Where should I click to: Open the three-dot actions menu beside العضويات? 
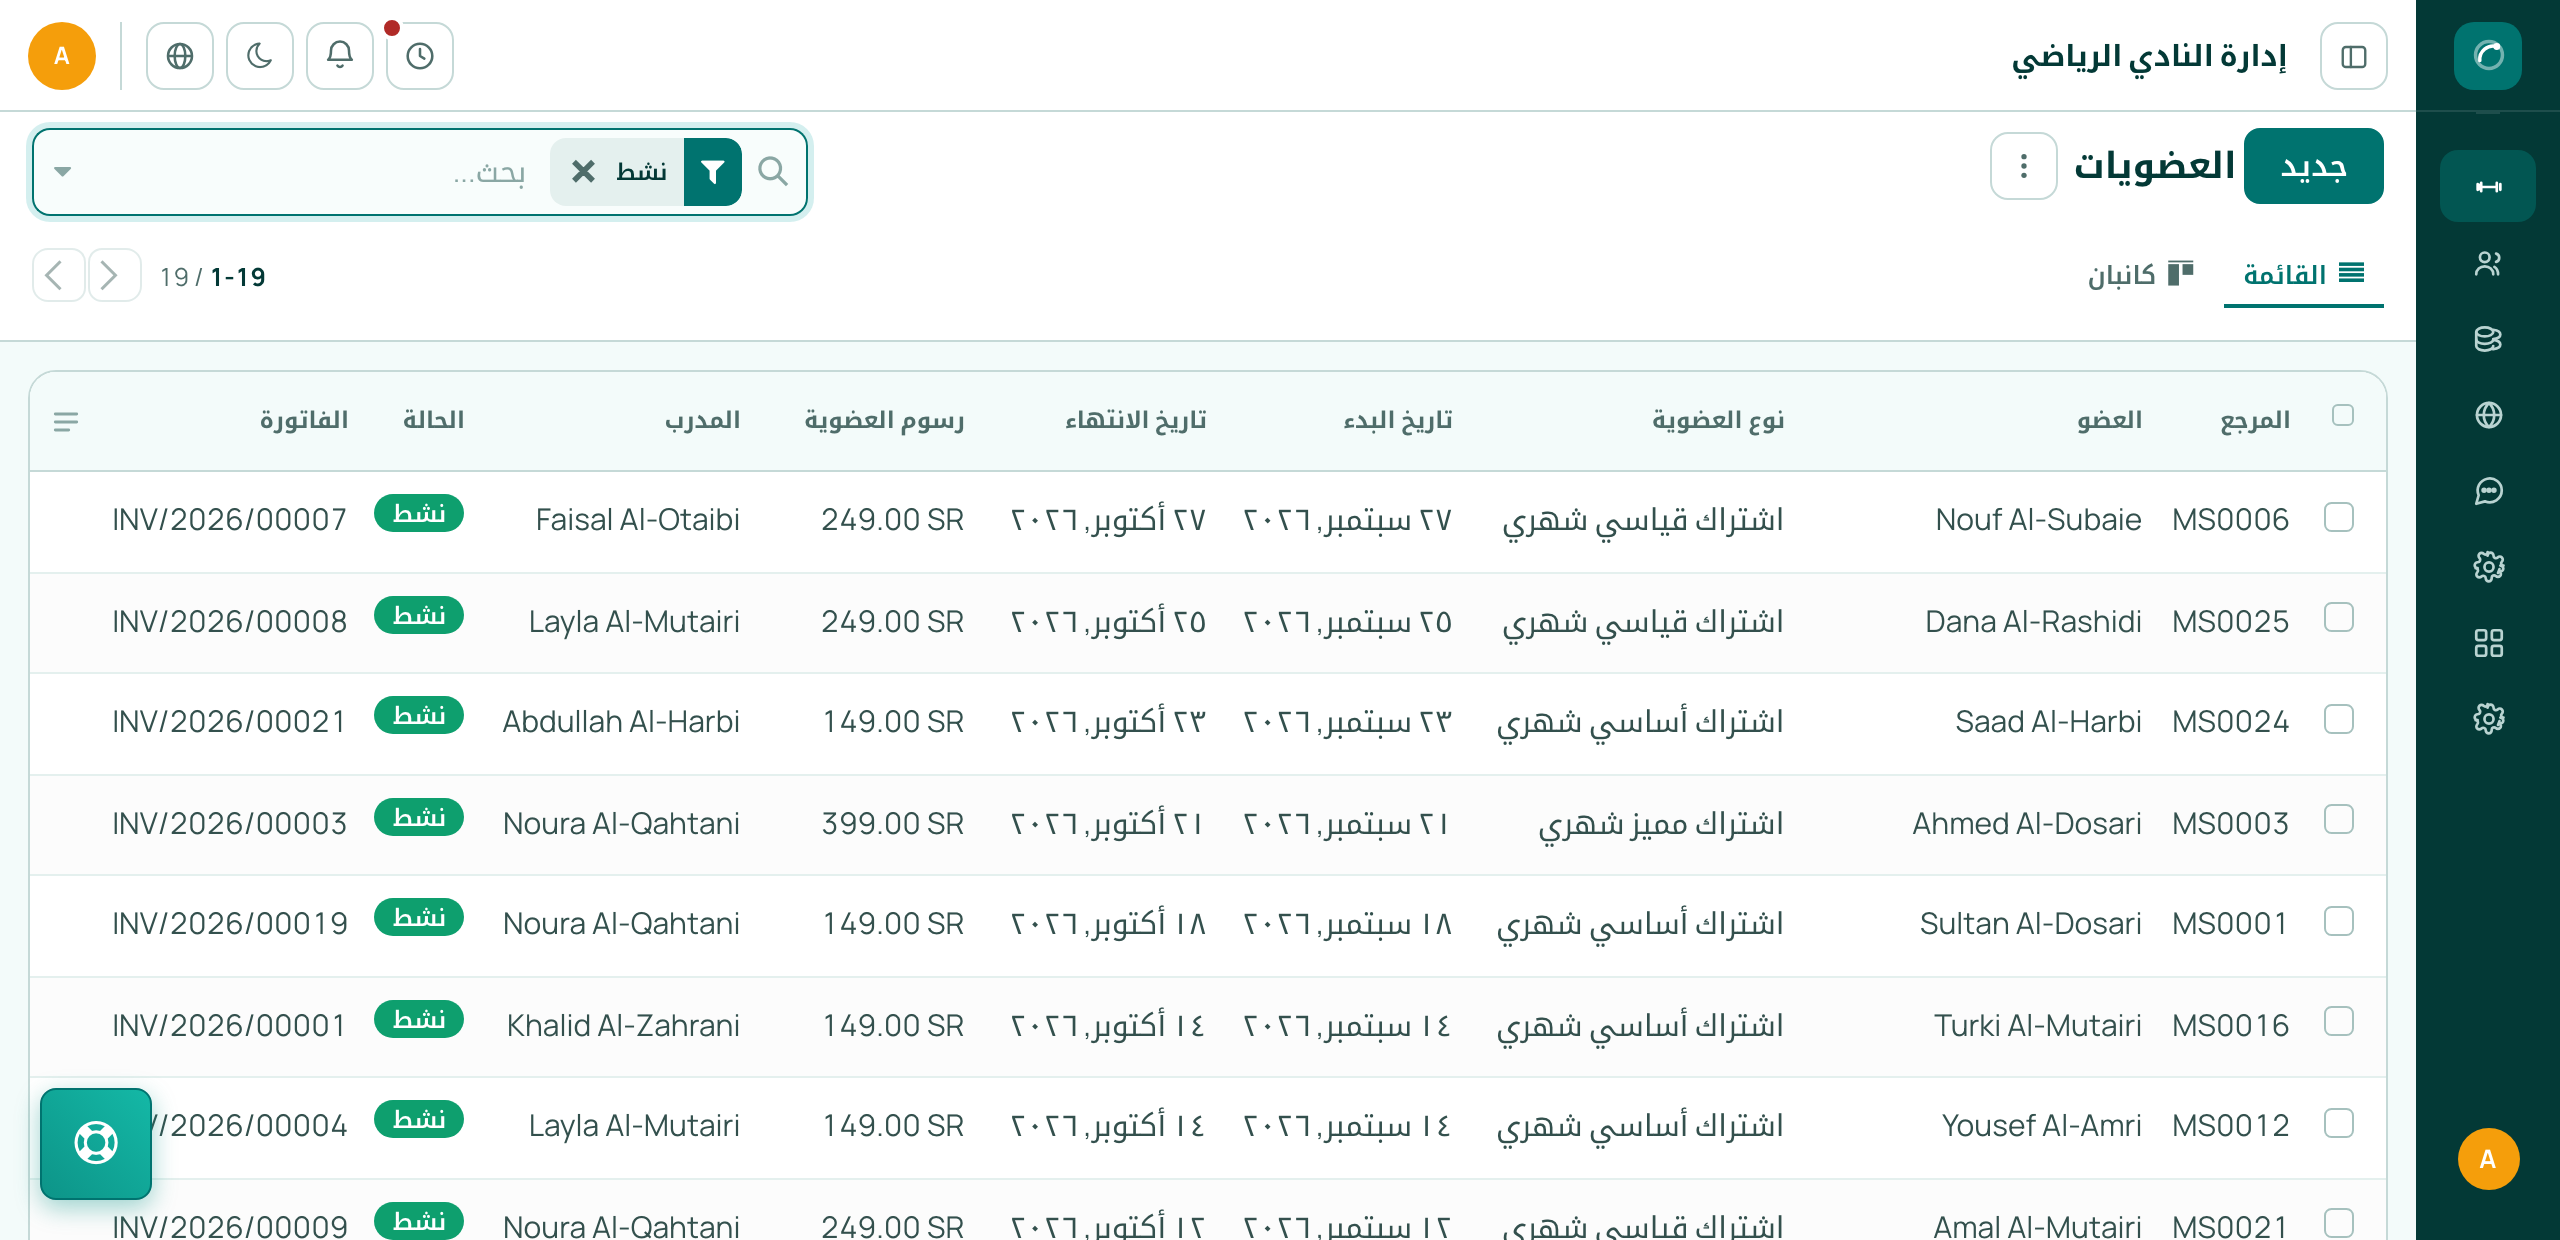[2024, 166]
